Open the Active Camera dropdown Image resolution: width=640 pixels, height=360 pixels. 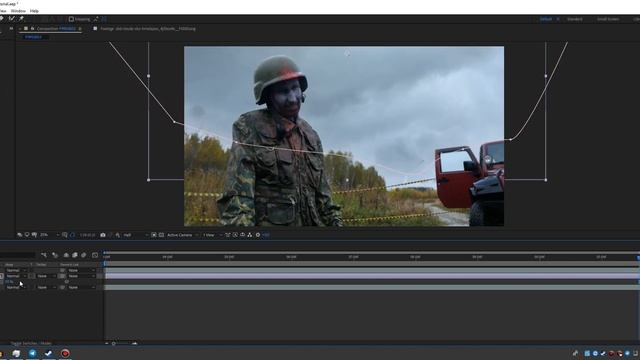[x=182, y=235]
